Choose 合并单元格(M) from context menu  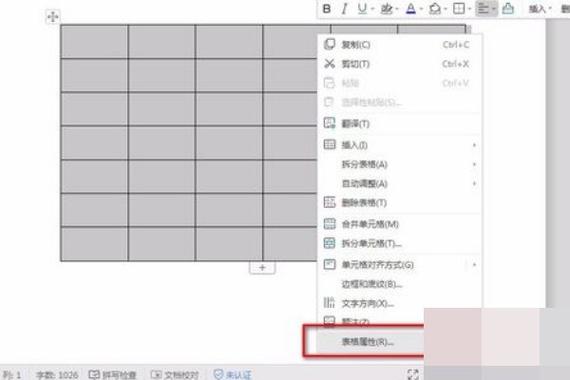point(399,224)
